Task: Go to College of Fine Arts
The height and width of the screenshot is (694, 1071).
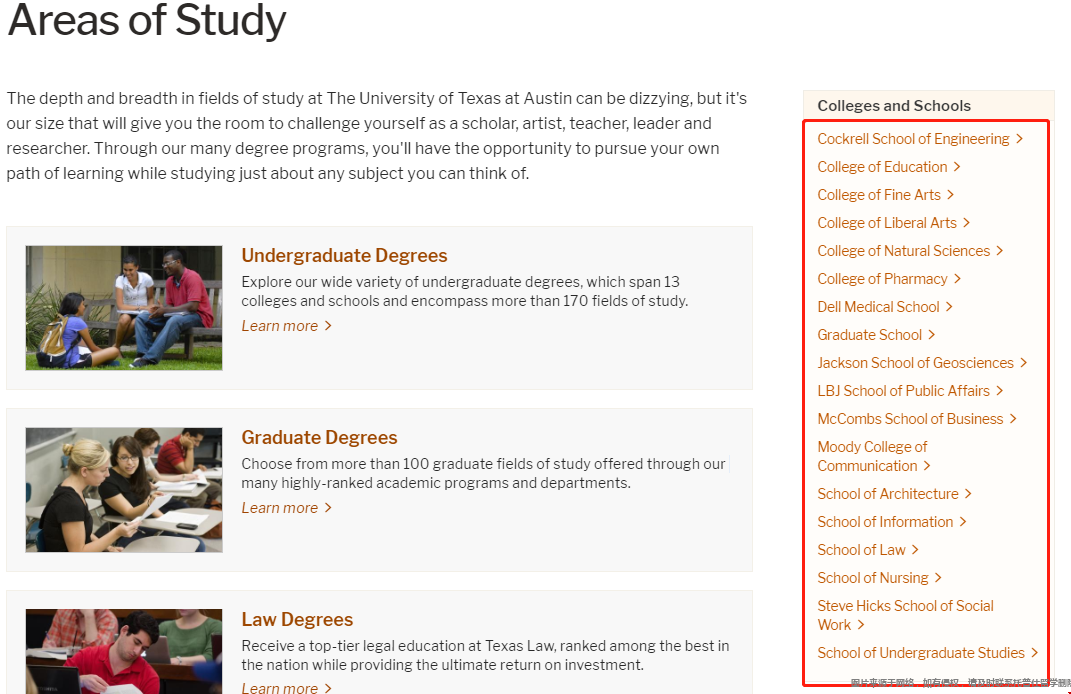Action: (x=885, y=195)
